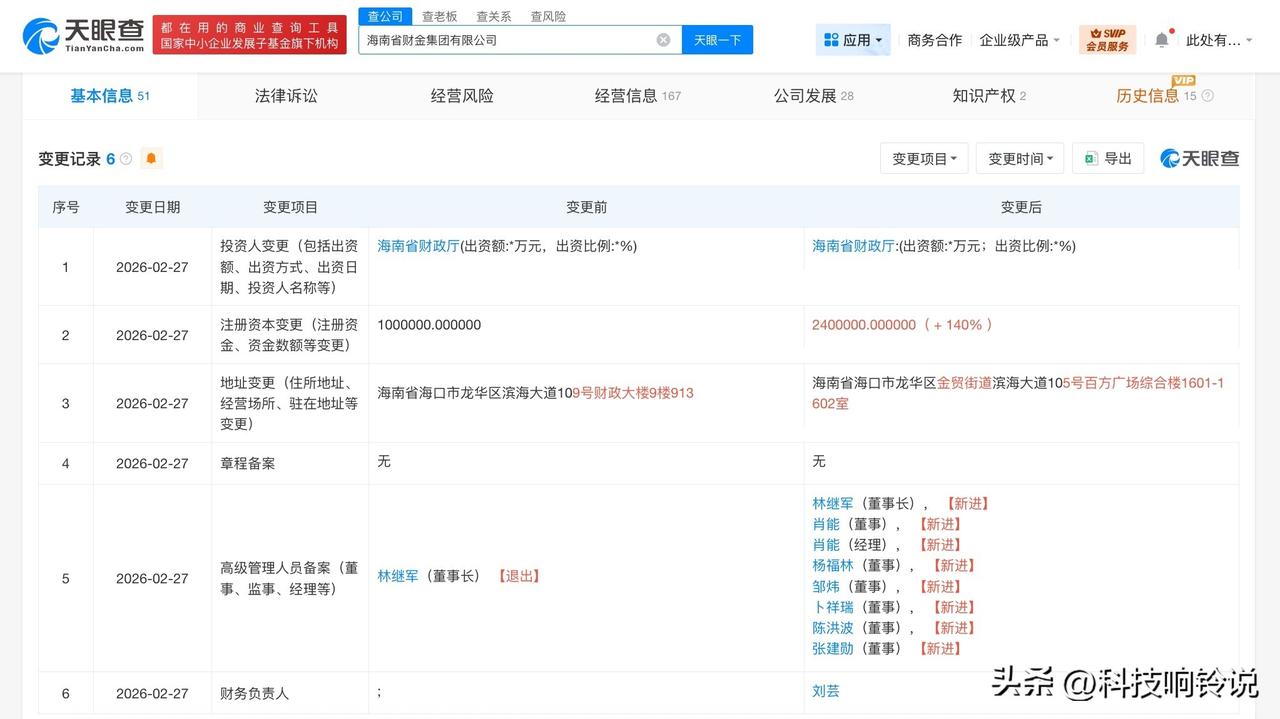Open 肖能 (董事) profile link
Viewport: 1280px width, 719px height.
826,524
